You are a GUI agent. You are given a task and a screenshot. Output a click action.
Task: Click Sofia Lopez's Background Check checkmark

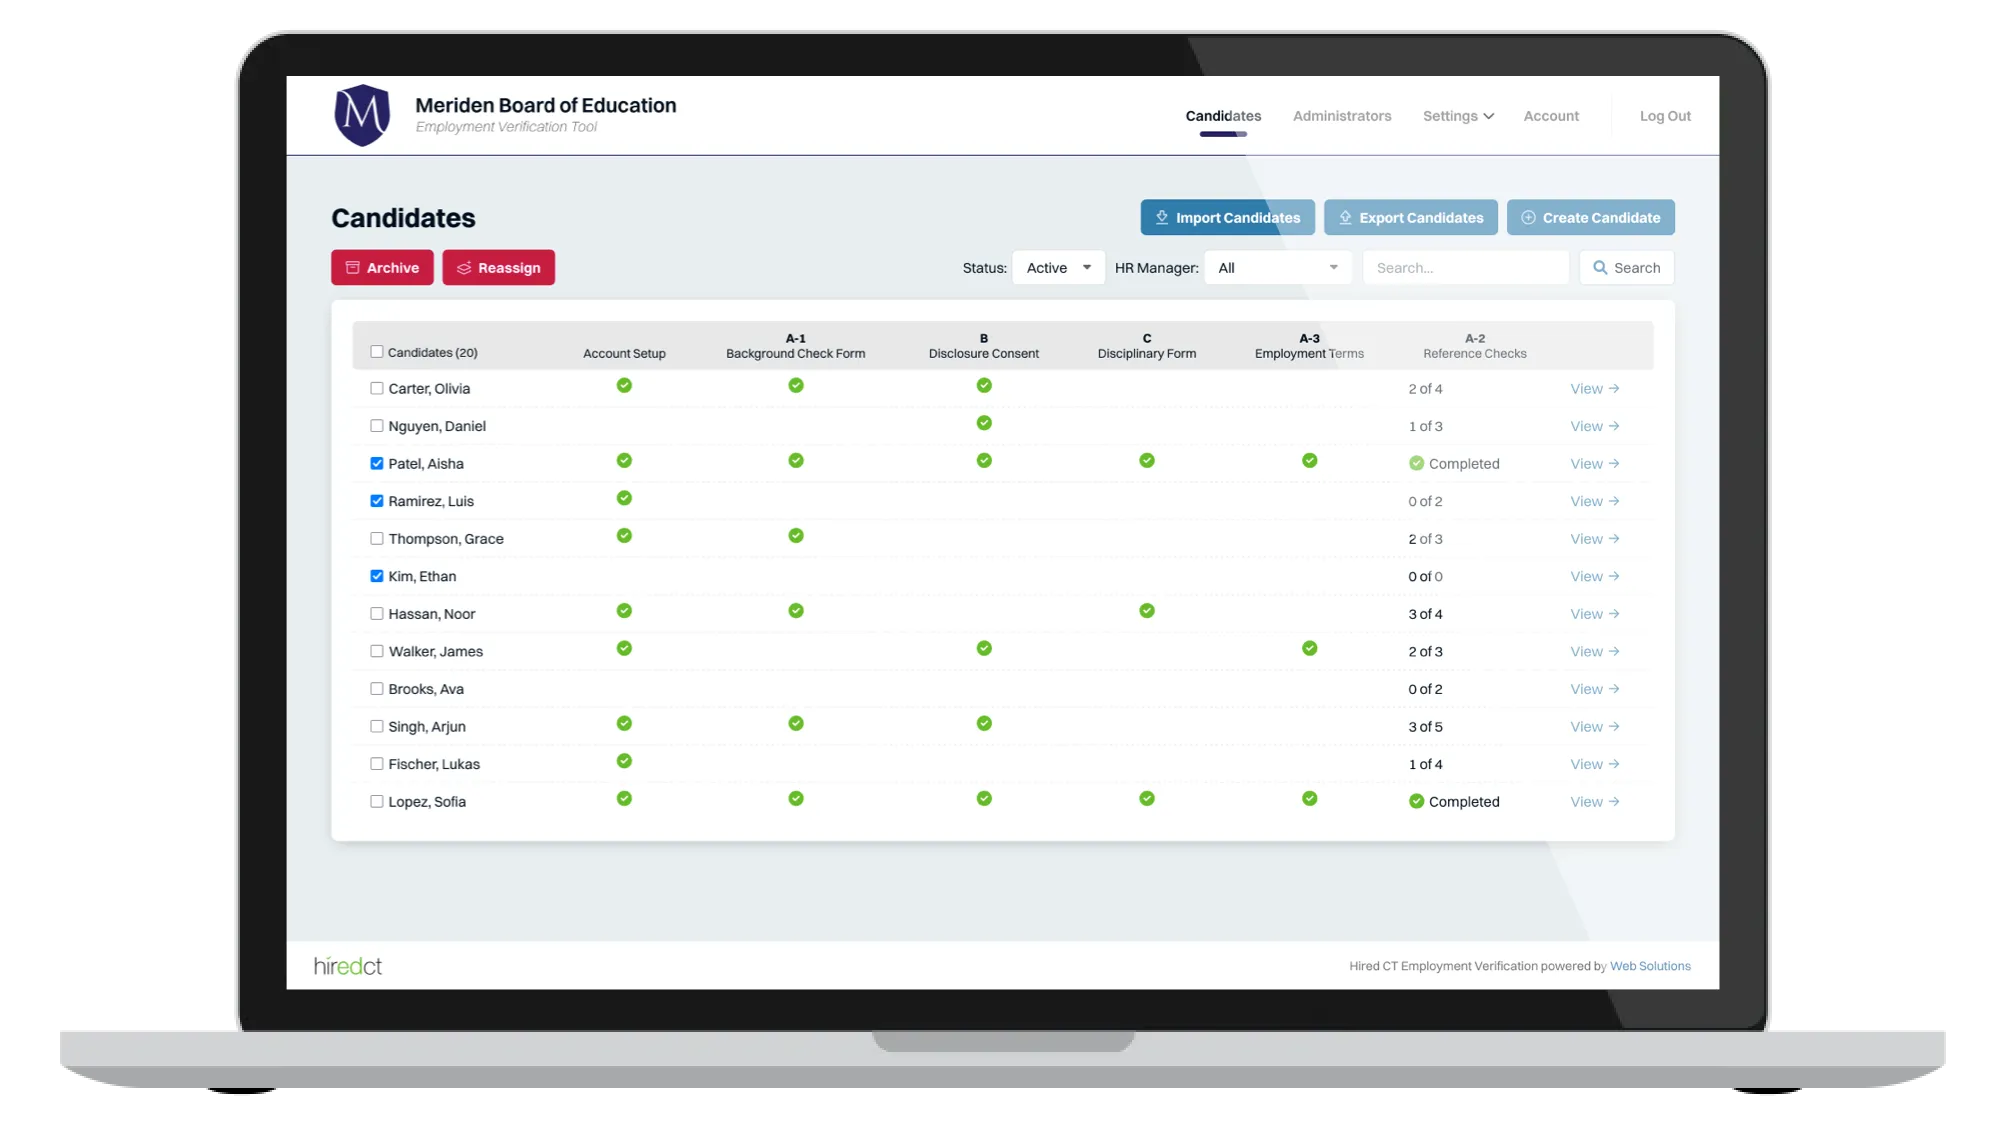tap(796, 798)
